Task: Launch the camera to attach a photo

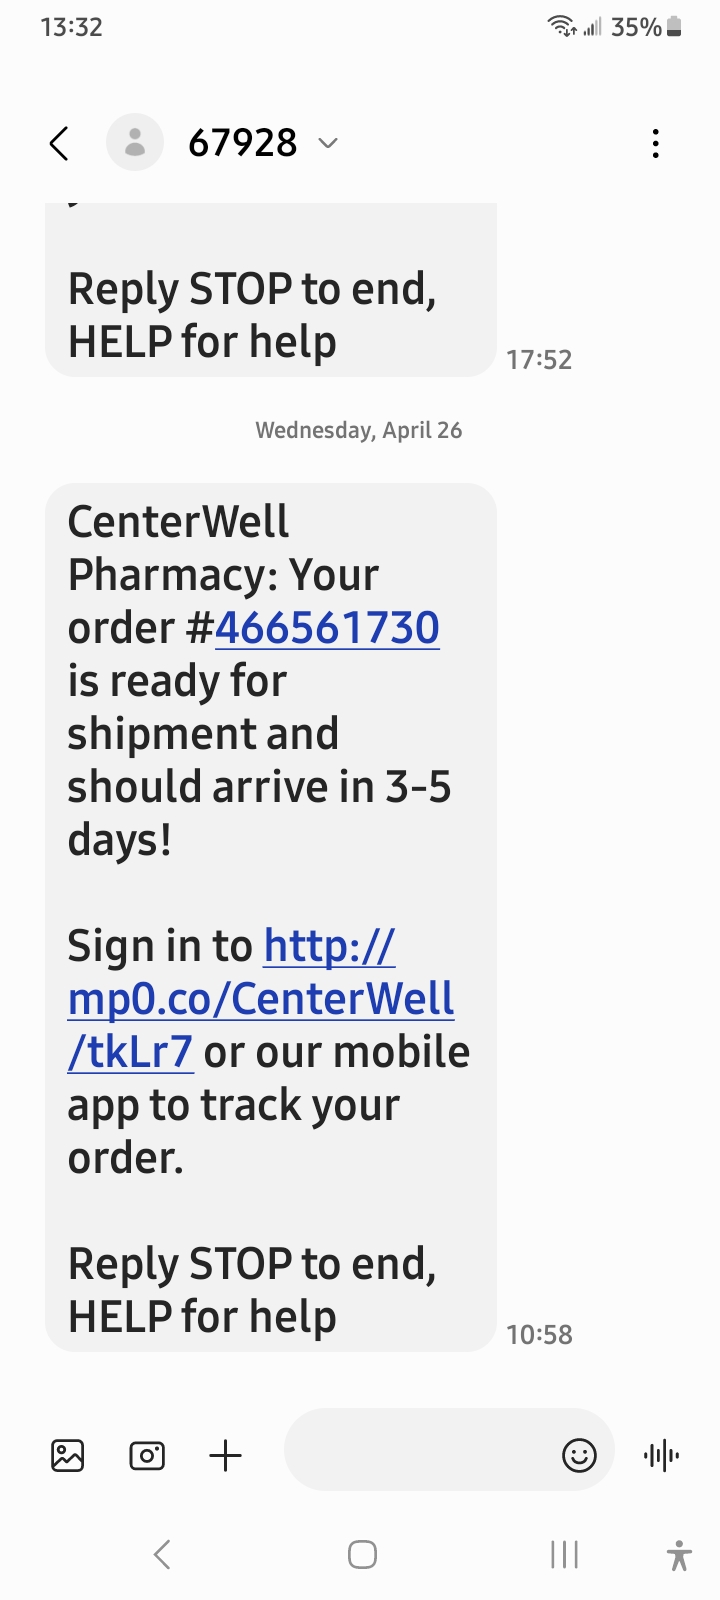Action: click(x=147, y=1455)
